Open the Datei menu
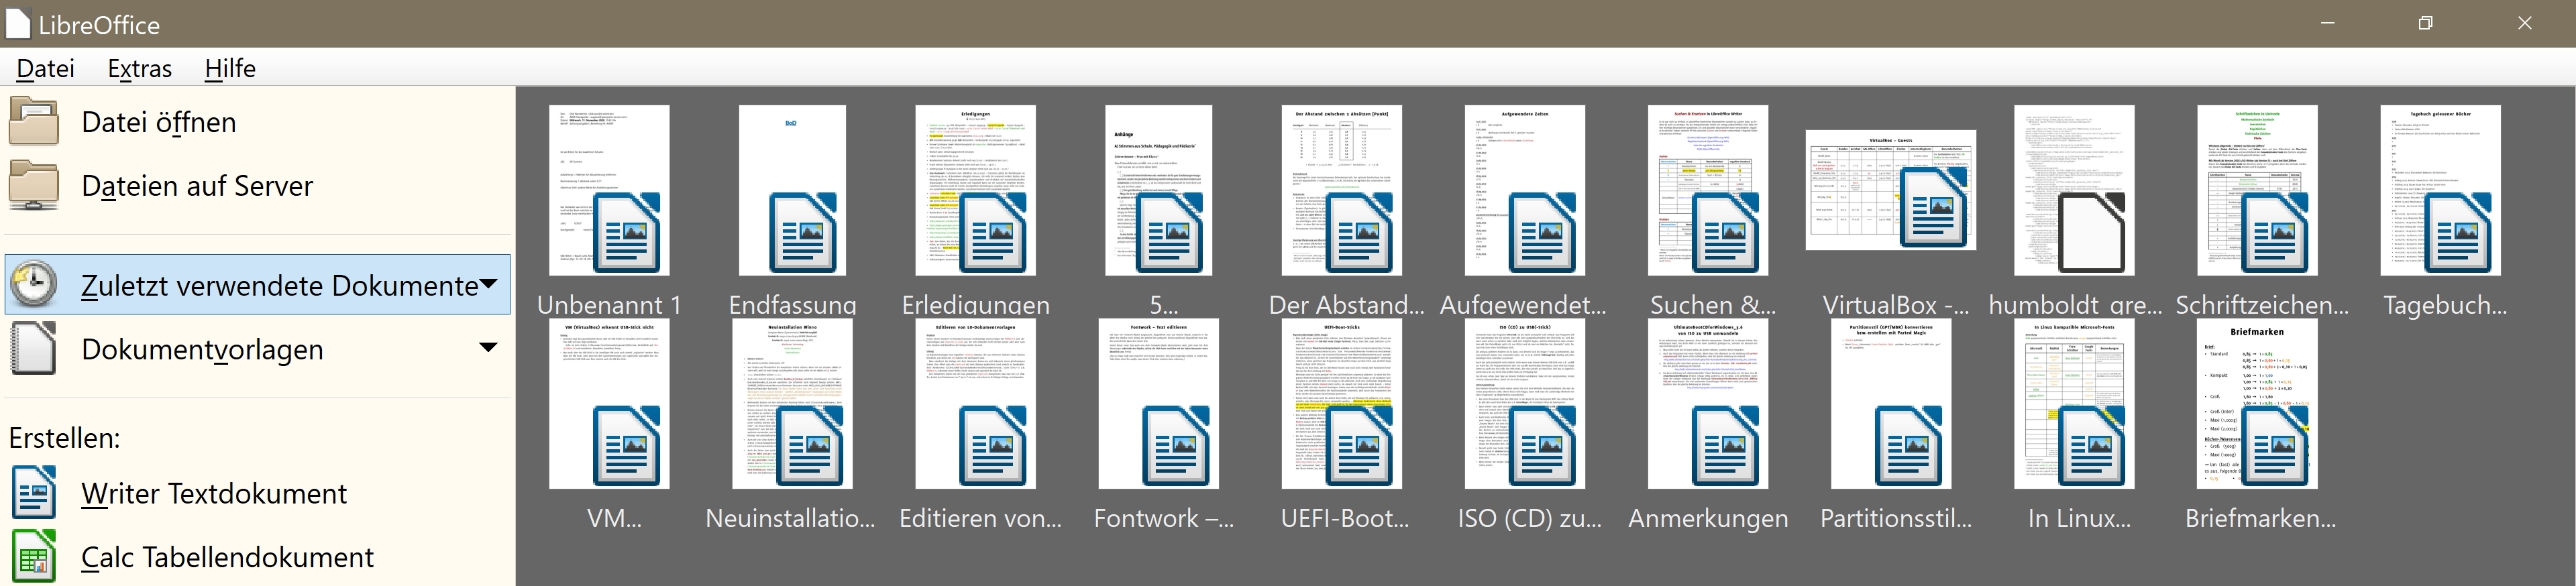Viewport: 2576px width, 586px height. click(46, 68)
